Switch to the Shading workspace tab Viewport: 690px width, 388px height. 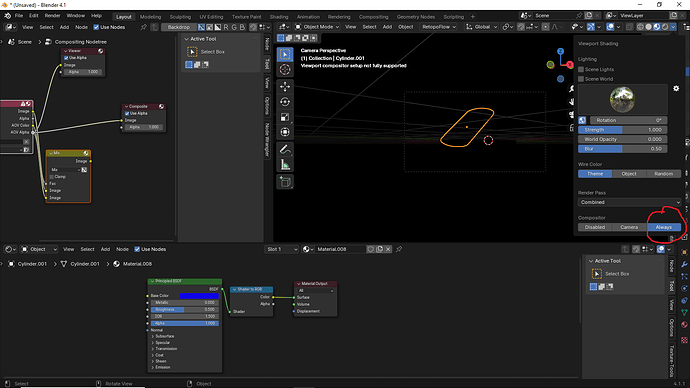point(279,17)
